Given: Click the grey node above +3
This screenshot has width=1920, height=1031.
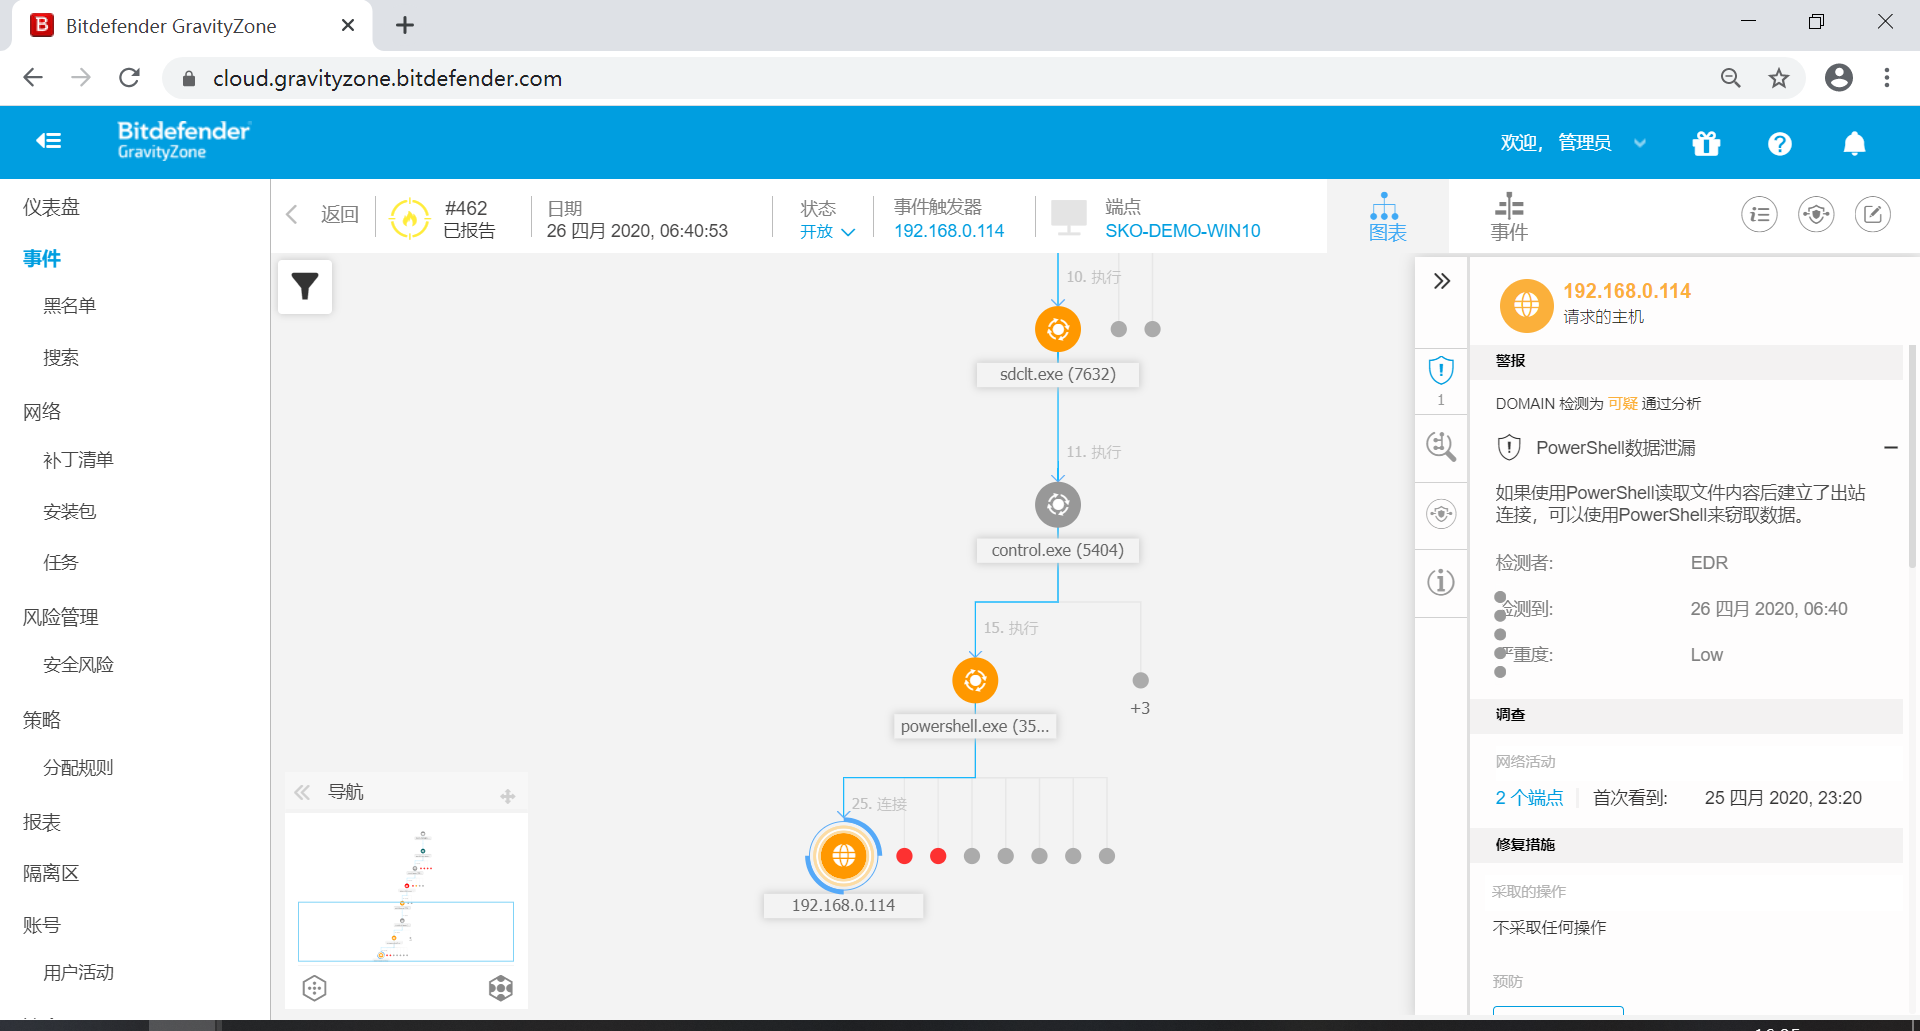Looking at the screenshot, I should coord(1140,681).
